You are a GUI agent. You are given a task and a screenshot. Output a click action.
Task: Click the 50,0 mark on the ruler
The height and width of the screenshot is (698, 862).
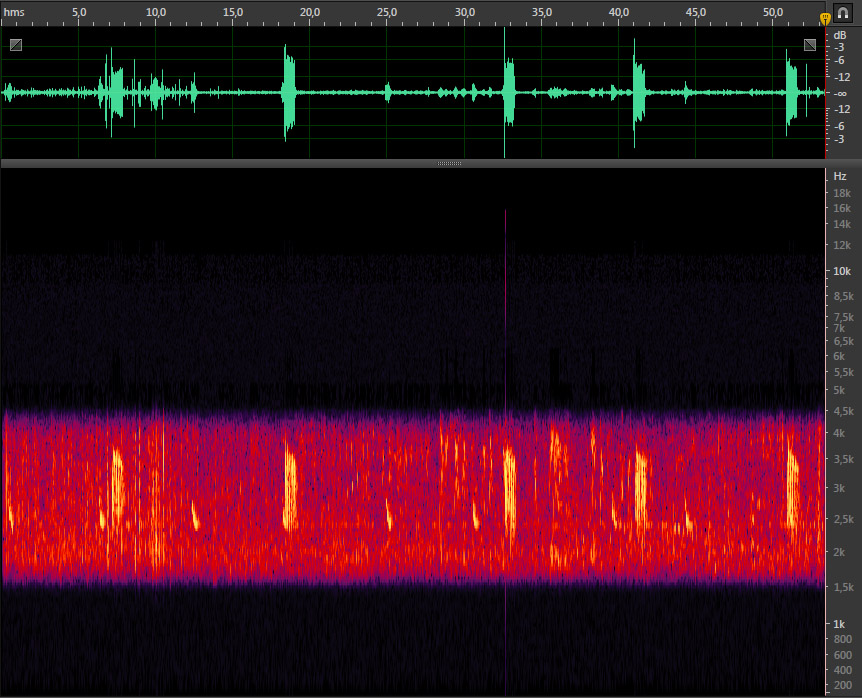[773, 12]
